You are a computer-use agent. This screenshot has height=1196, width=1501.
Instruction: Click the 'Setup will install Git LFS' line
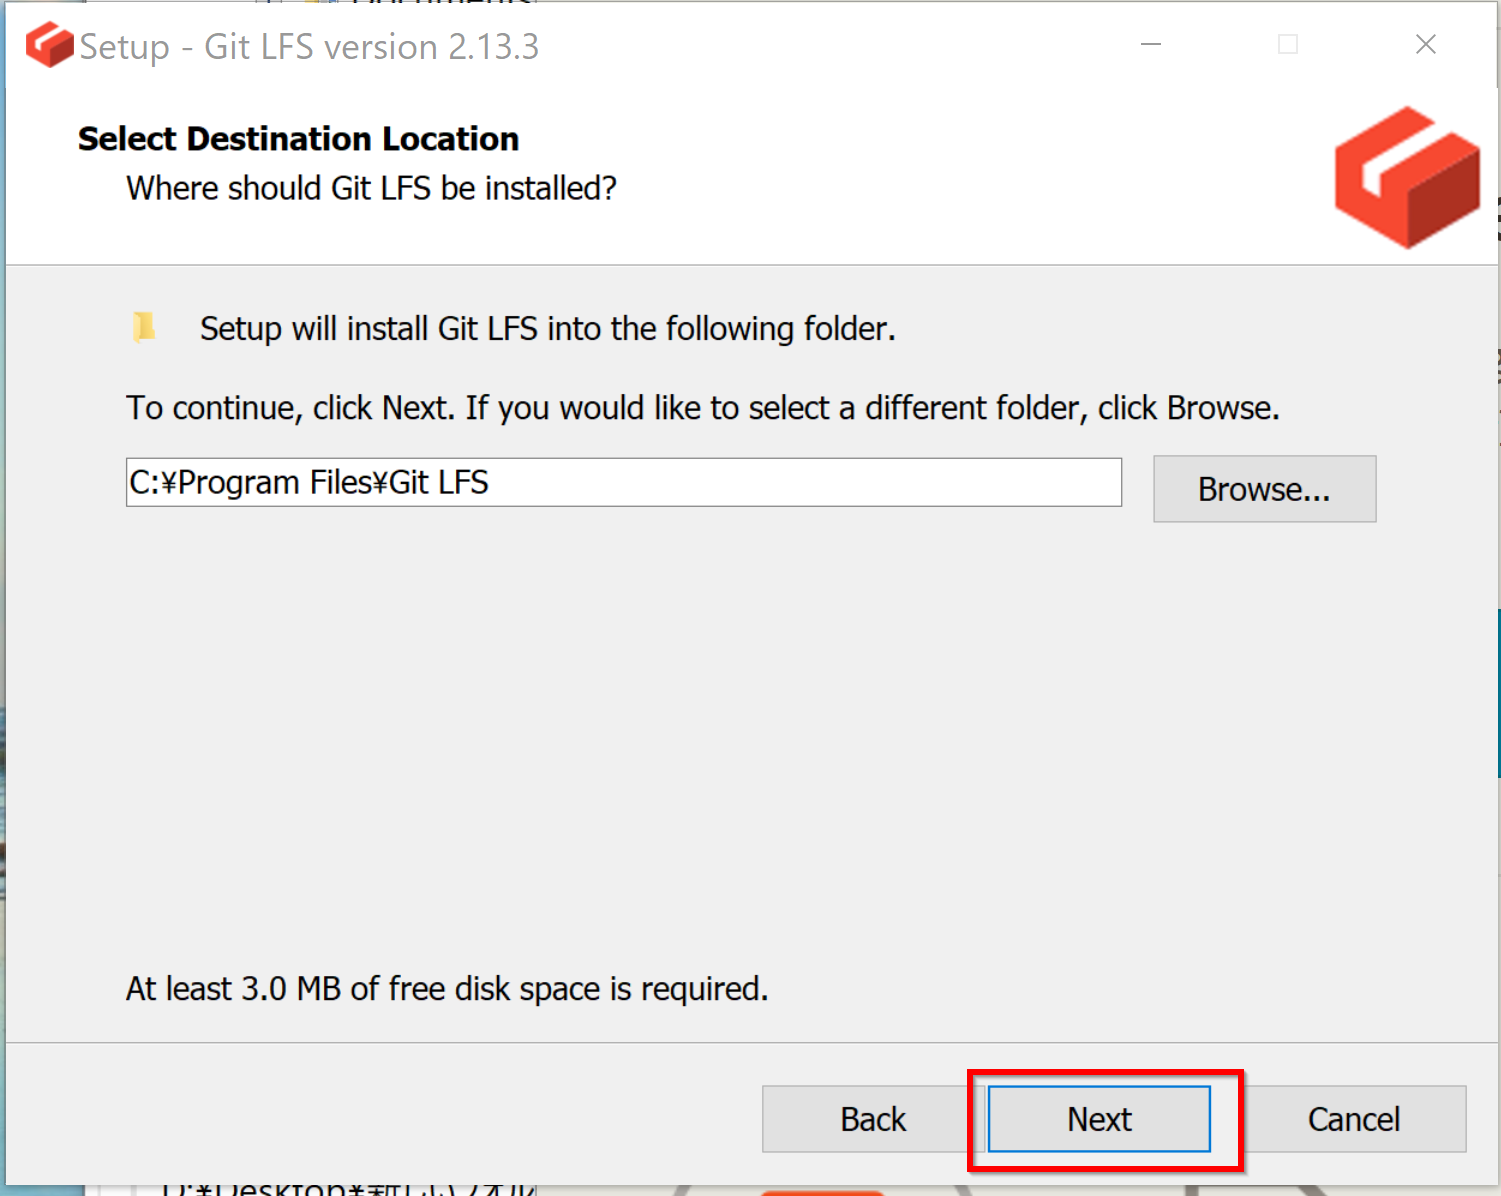[x=547, y=329]
